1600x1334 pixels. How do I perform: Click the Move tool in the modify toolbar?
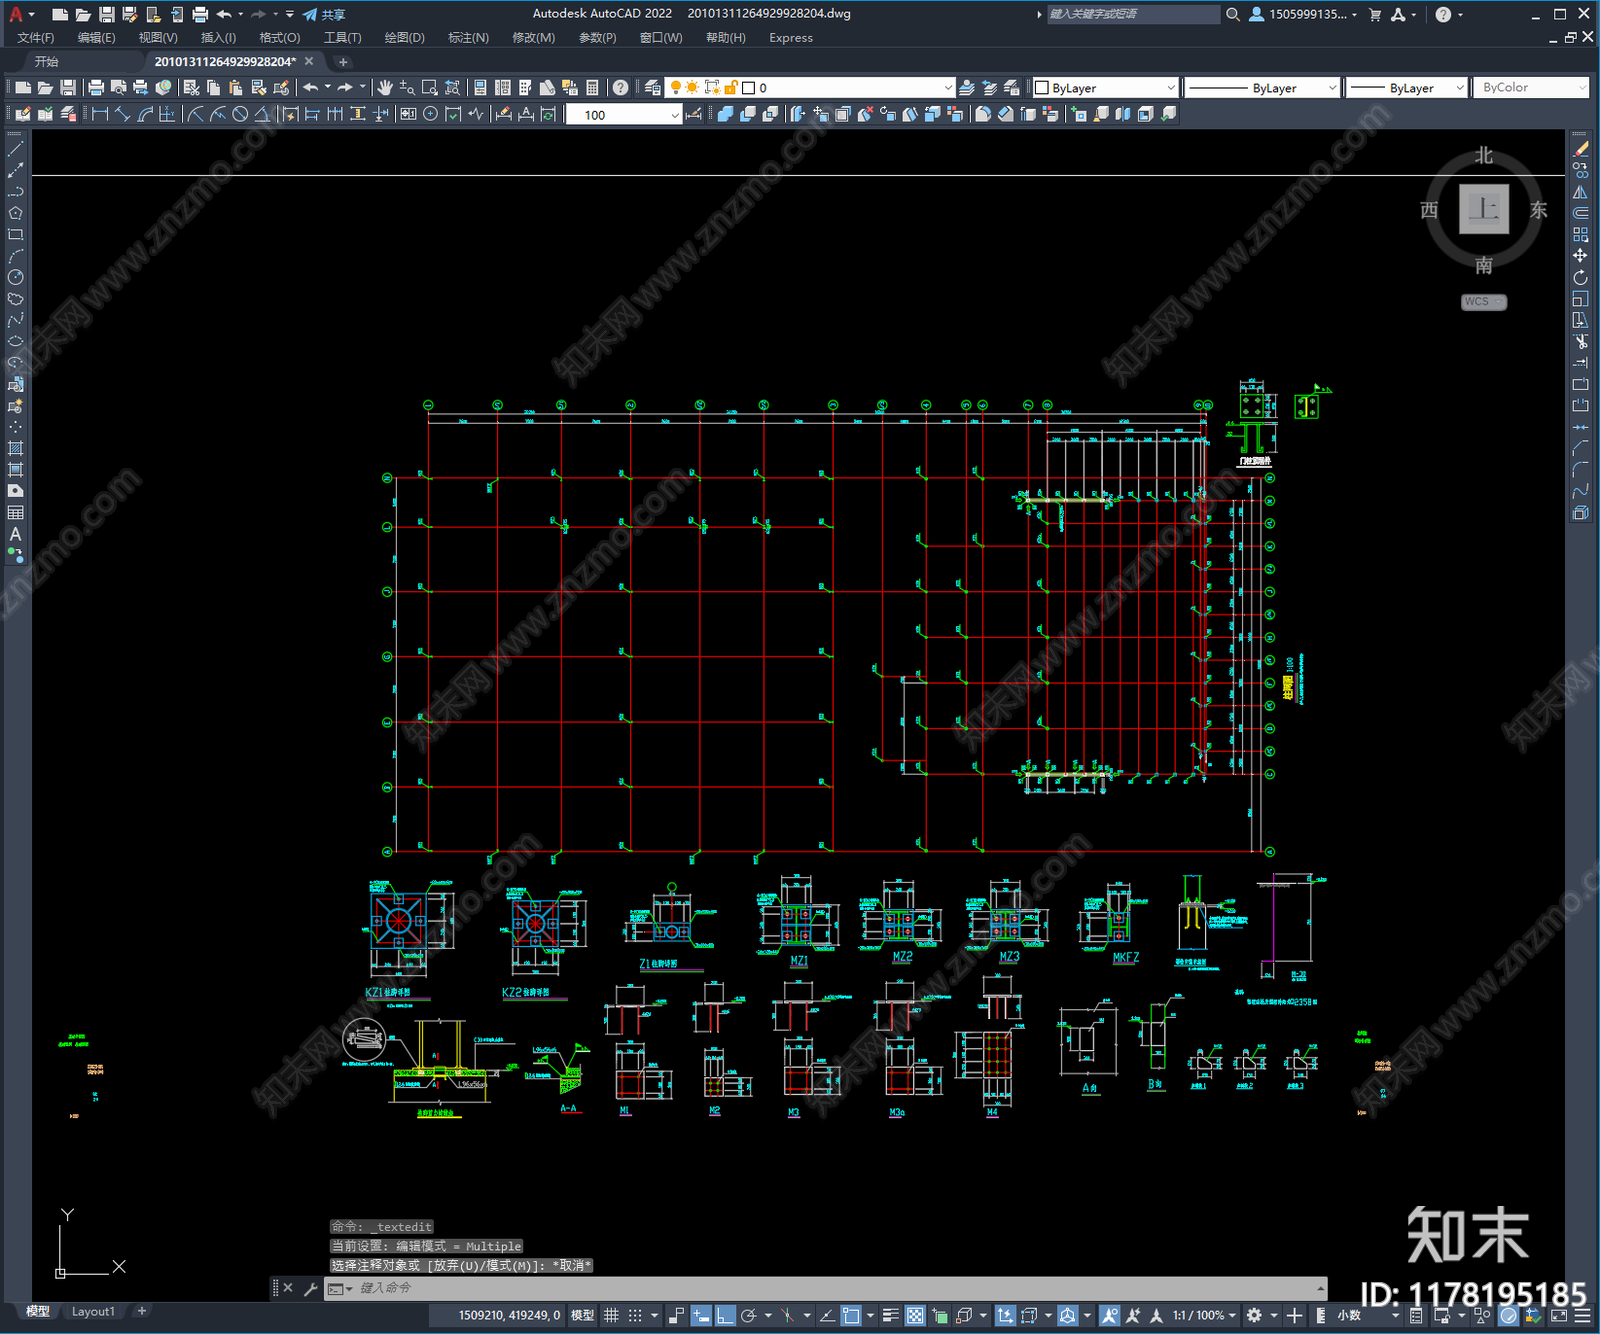coord(1580,256)
